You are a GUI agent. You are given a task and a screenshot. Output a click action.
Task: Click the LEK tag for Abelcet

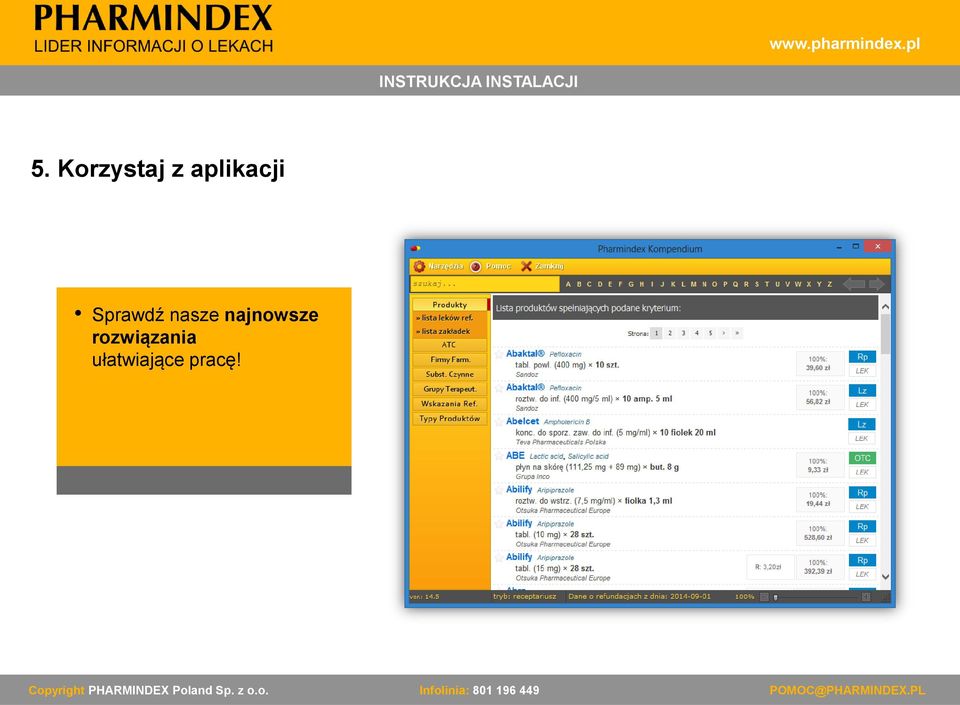point(862,438)
